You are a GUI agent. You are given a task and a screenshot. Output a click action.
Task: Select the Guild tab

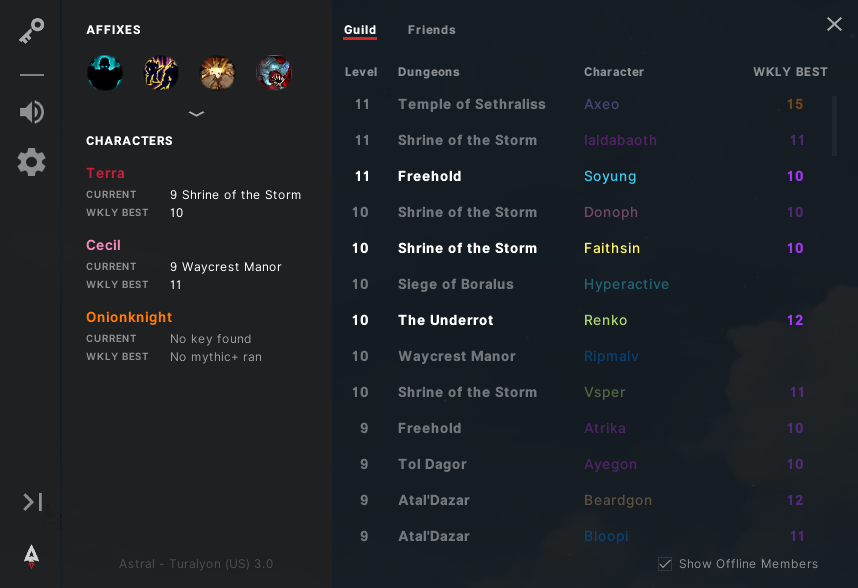360,30
